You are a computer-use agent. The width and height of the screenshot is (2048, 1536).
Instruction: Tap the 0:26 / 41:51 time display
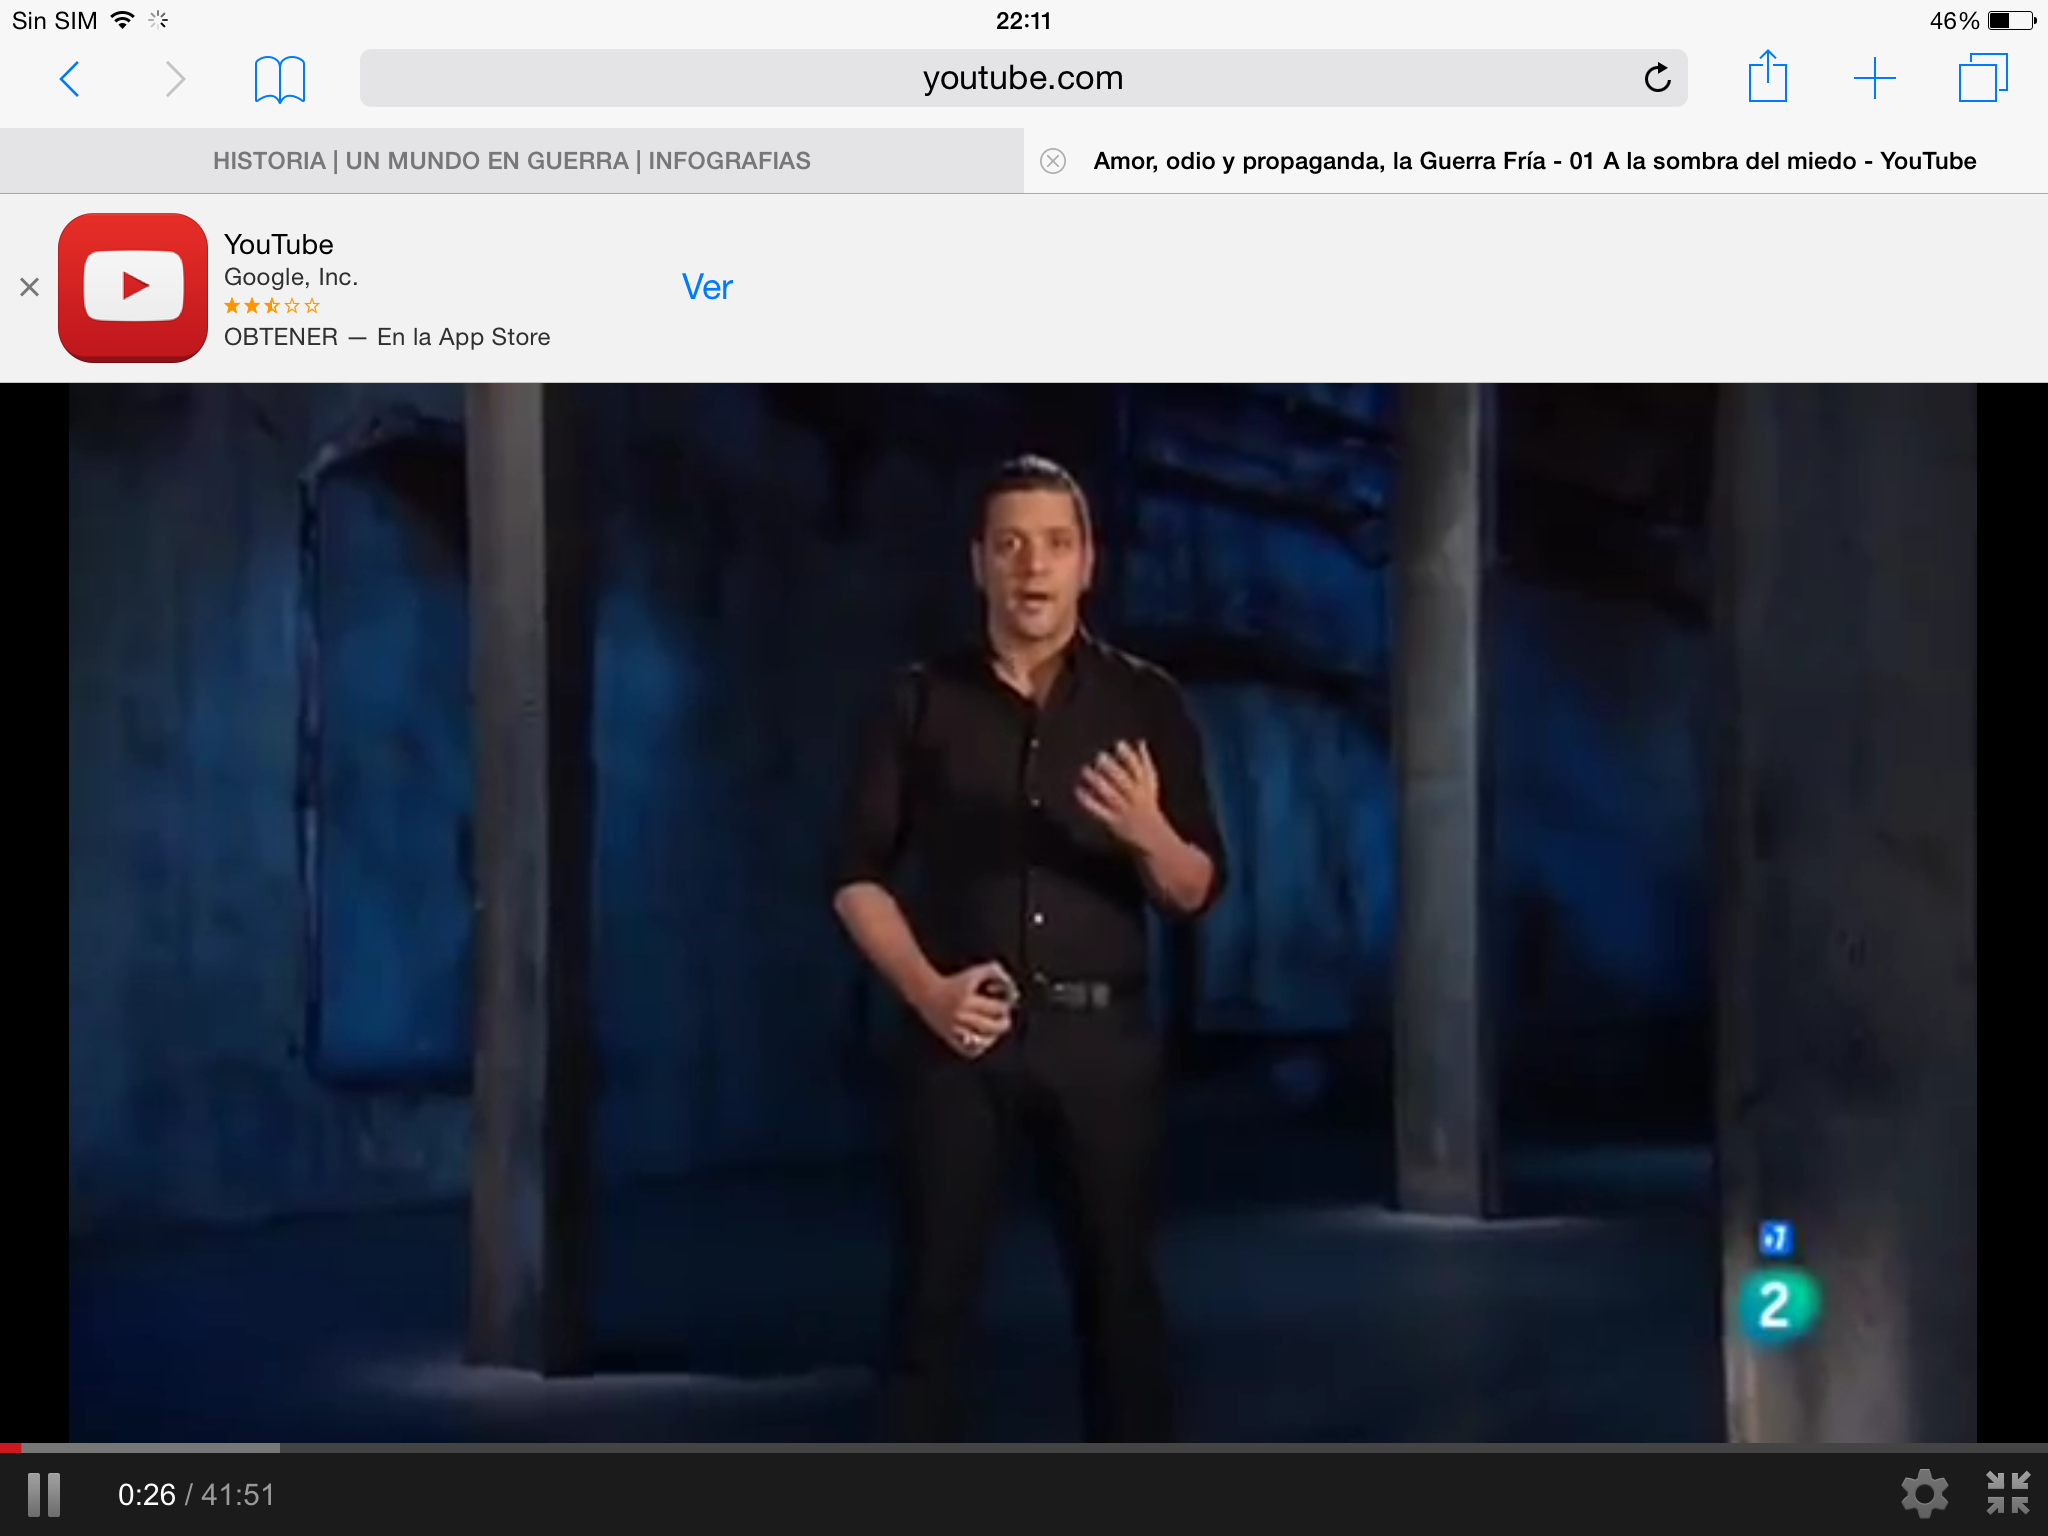[196, 1495]
